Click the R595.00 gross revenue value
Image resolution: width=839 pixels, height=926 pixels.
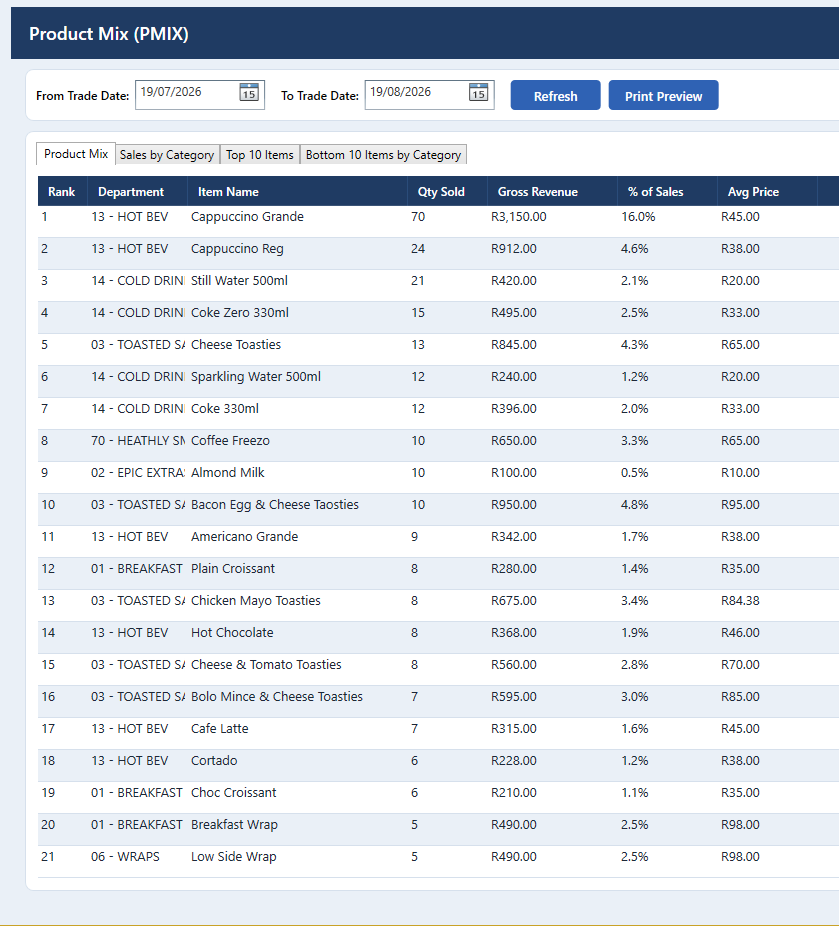click(514, 697)
